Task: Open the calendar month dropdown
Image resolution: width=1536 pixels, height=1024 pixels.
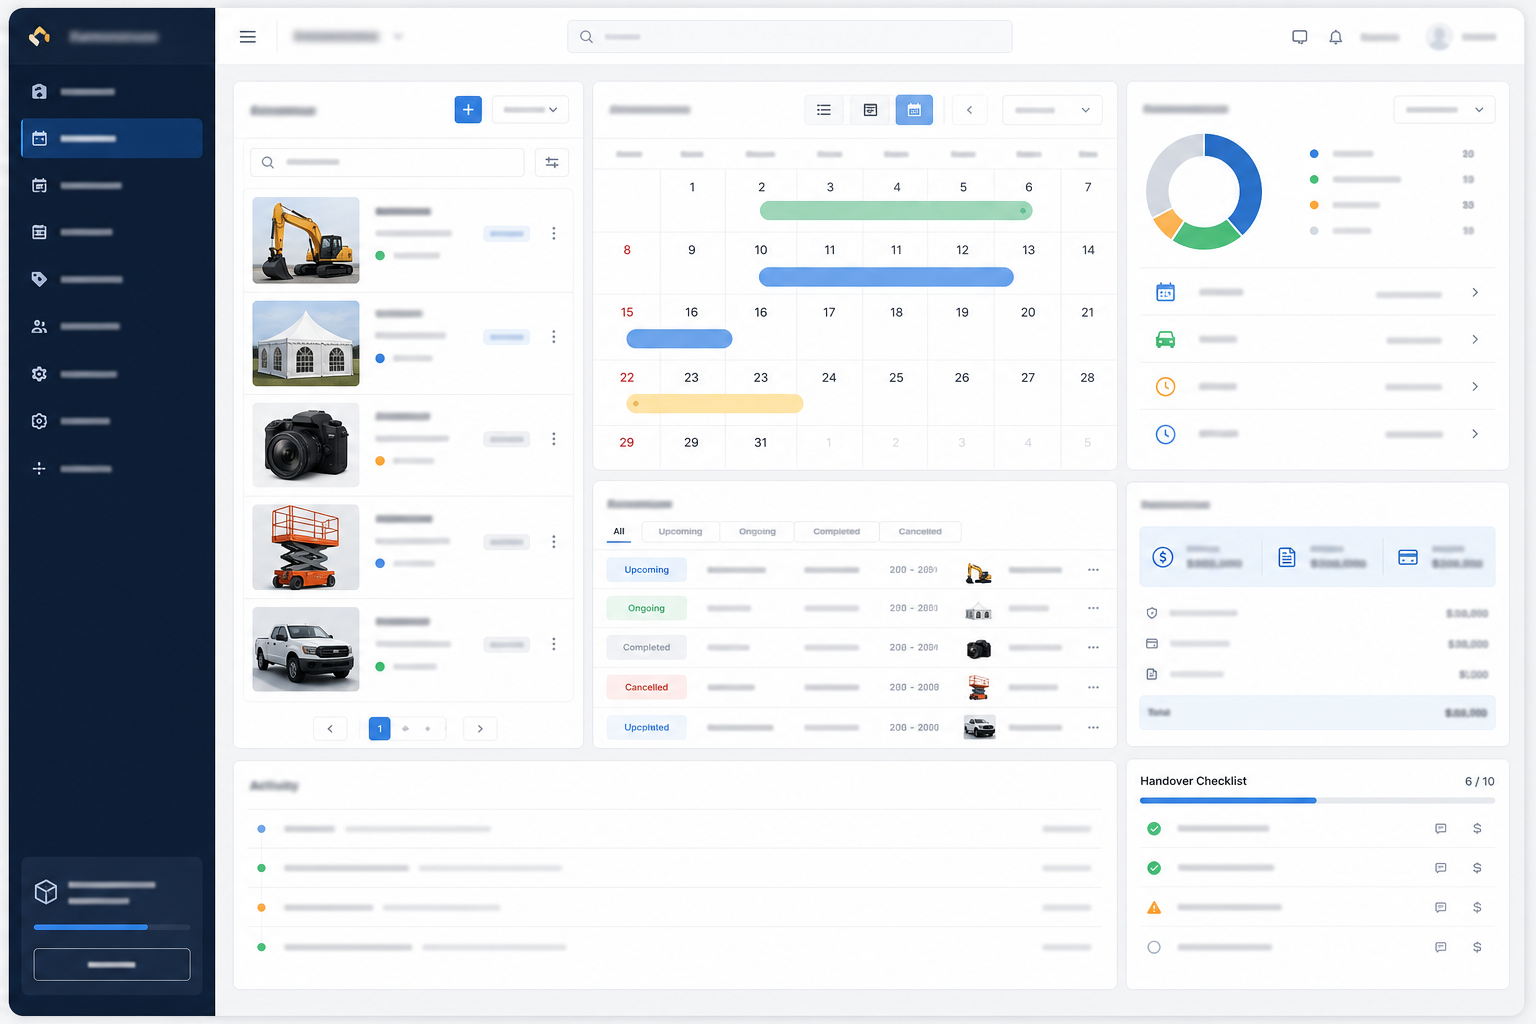Action: 1052,110
